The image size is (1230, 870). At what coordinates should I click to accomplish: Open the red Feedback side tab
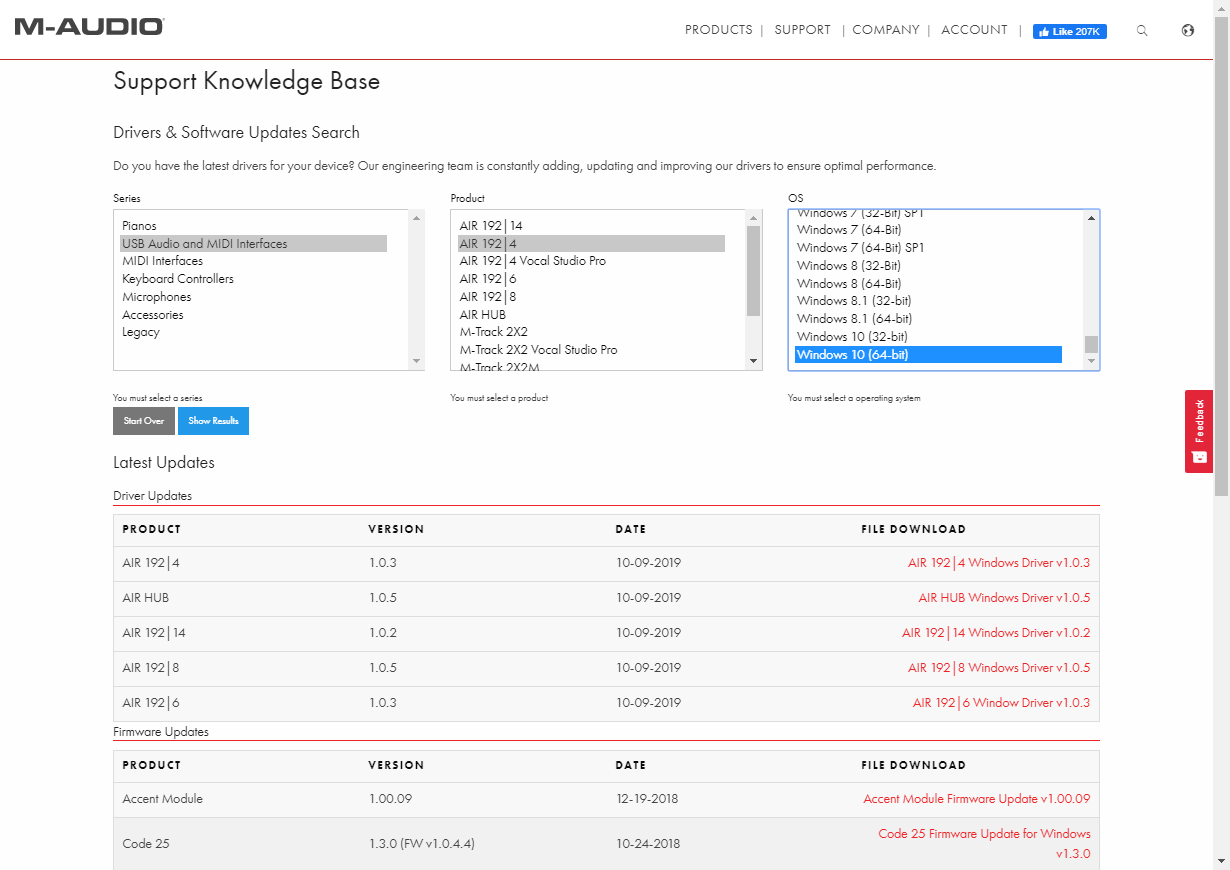tap(1199, 431)
